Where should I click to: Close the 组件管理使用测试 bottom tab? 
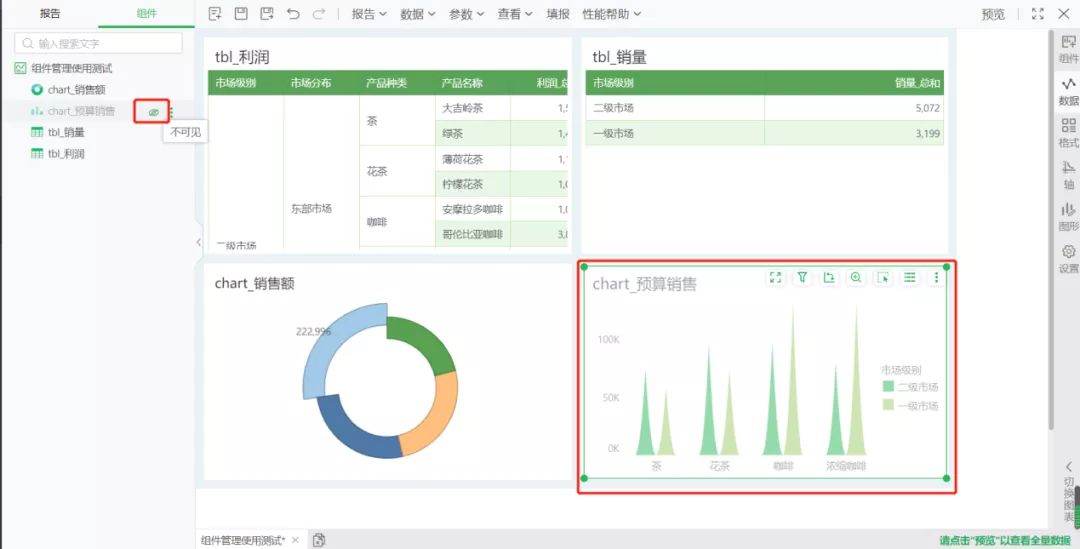pyautogui.click(x=295, y=540)
